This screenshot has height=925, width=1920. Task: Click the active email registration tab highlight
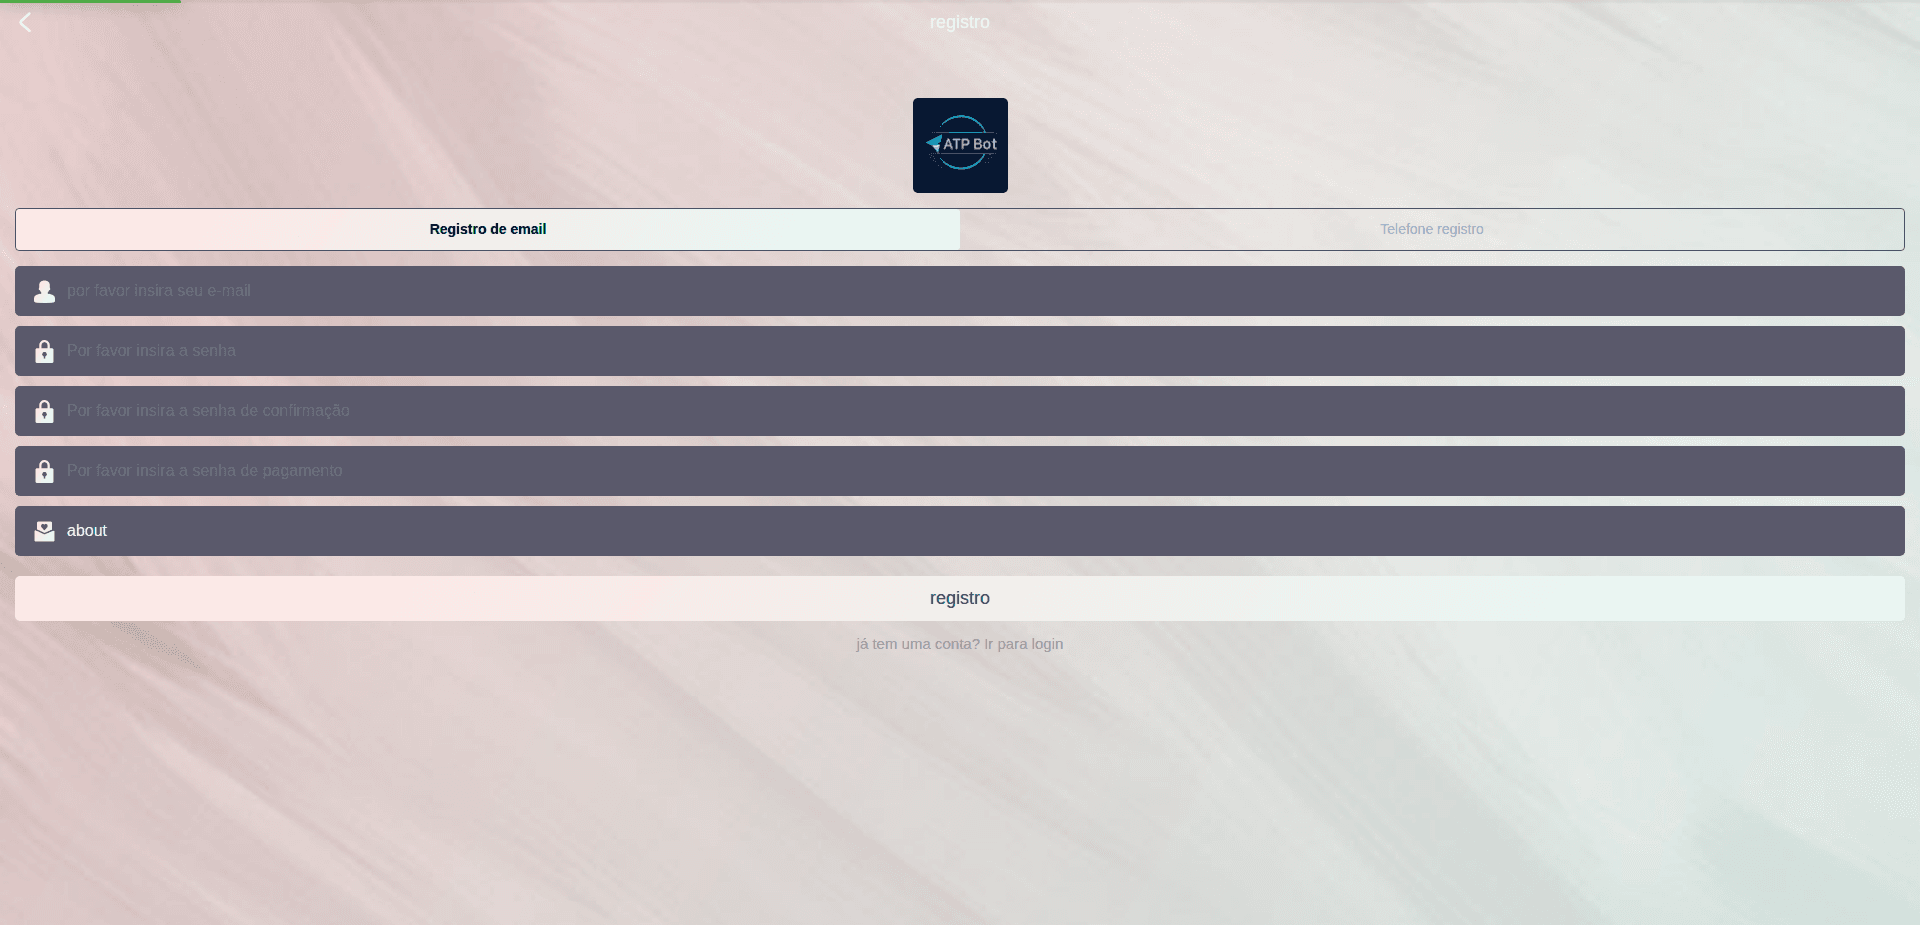[487, 229]
